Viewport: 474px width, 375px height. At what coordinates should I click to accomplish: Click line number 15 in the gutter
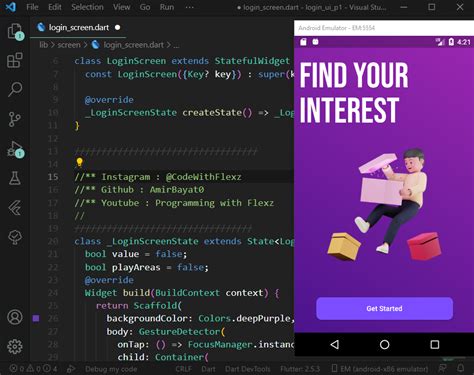point(53,177)
